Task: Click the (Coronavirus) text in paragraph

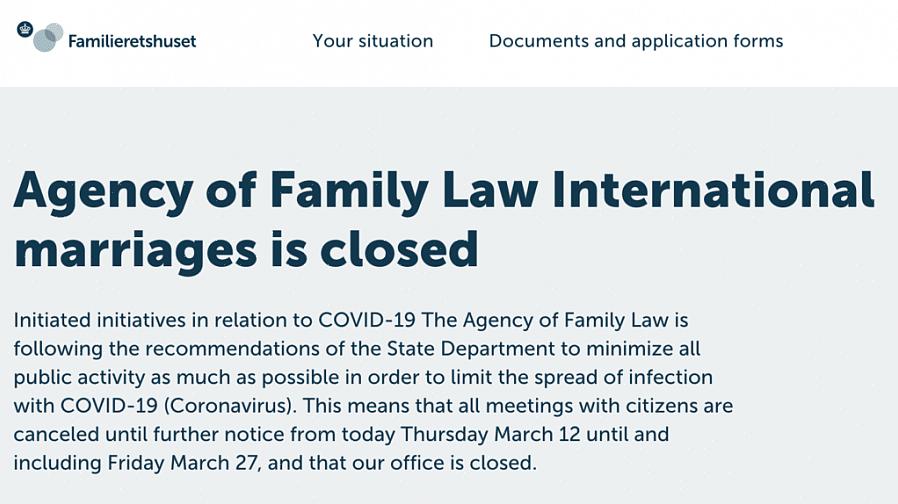Action: (227, 407)
